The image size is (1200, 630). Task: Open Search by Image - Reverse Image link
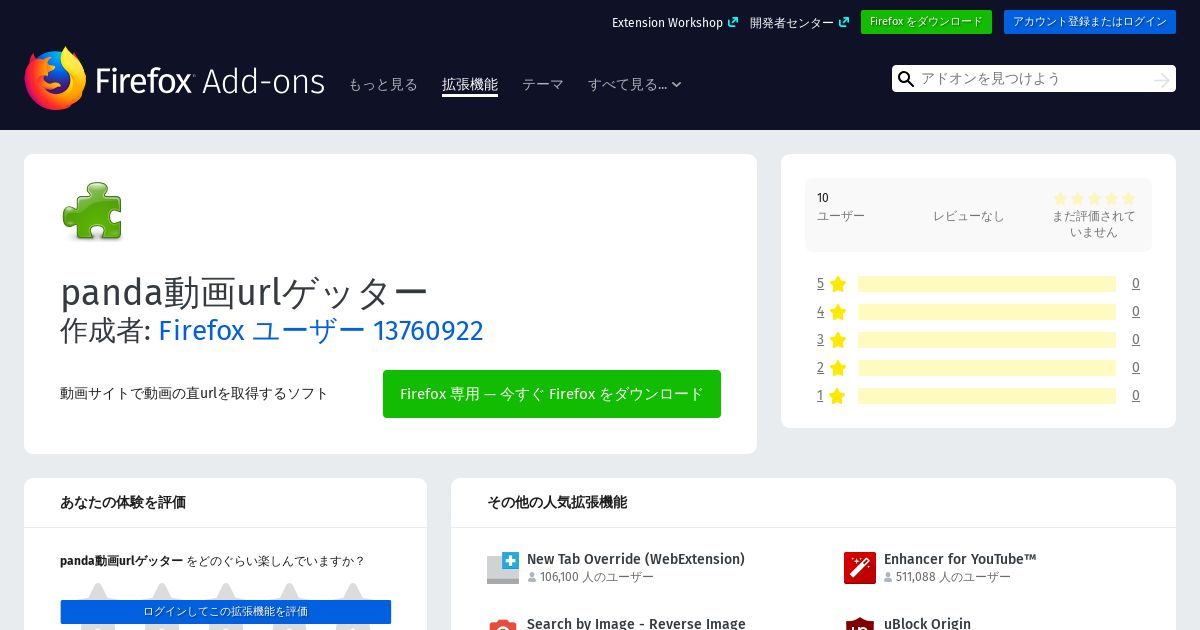pyautogui.click(x=636, y=623)
